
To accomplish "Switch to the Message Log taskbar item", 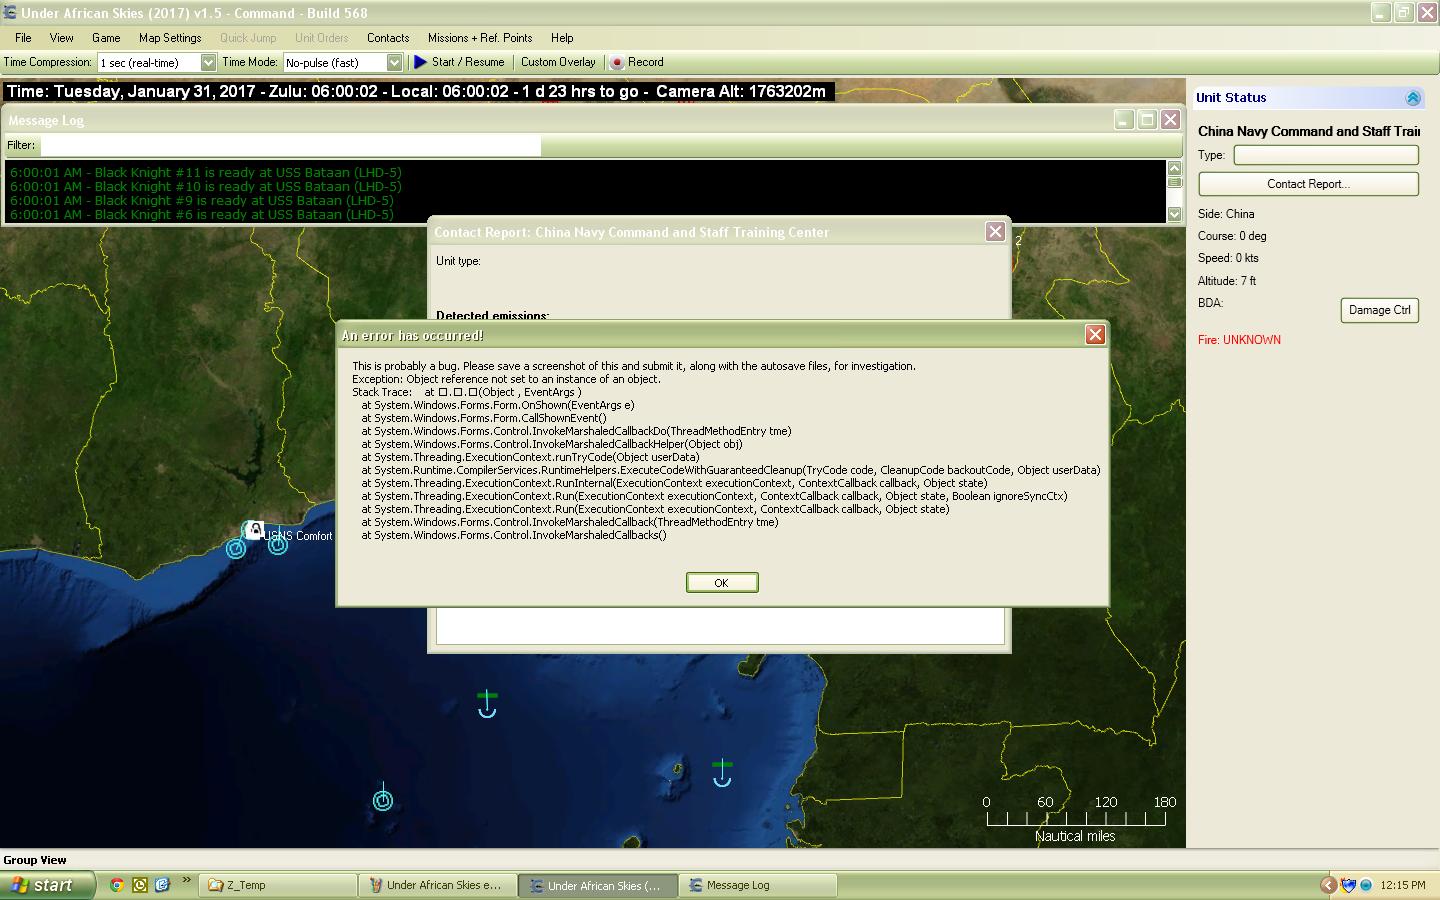I will point(758,885).
